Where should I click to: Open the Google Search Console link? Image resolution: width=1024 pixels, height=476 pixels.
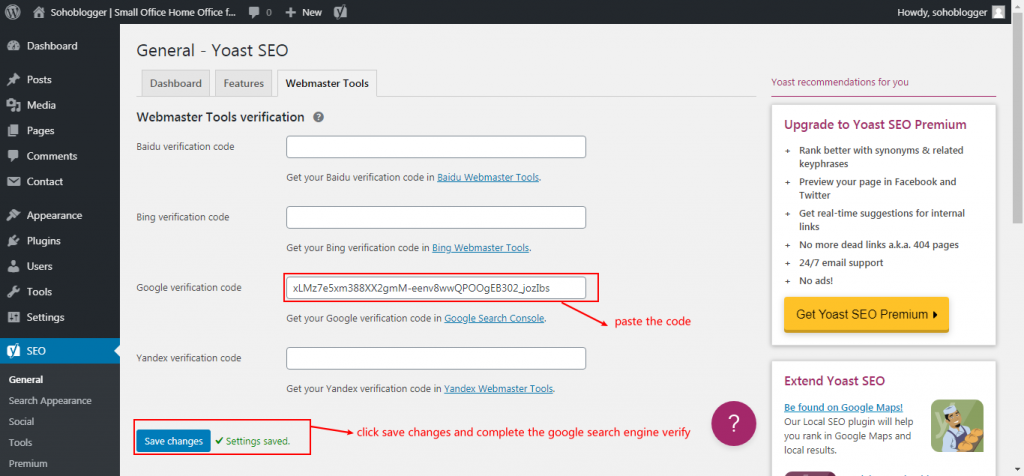pos(495,318)
